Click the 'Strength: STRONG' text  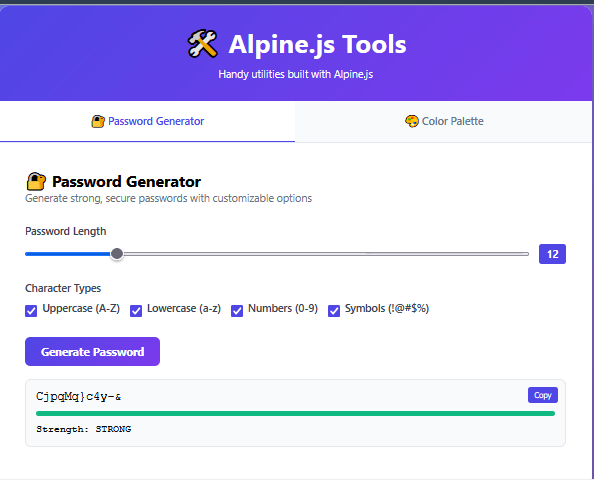click(84, 429)
